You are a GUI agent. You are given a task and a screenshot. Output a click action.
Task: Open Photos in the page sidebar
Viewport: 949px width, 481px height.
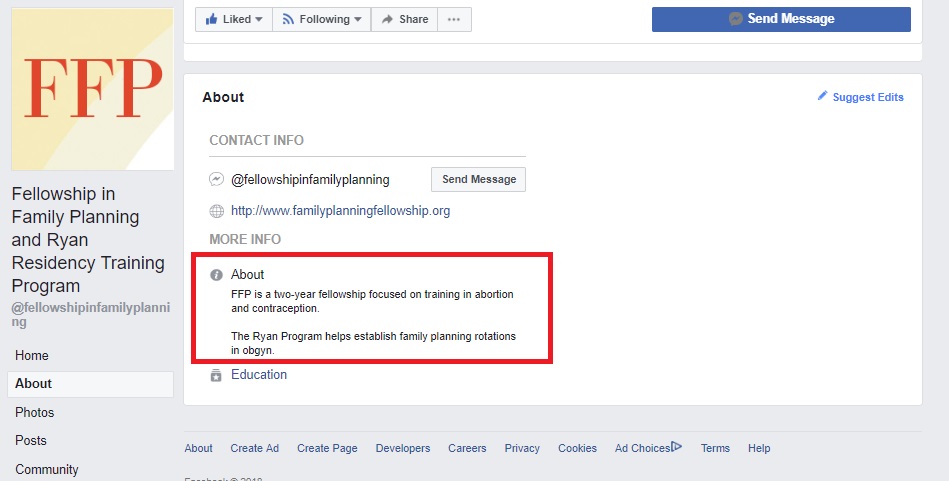[x=34, y=412]
